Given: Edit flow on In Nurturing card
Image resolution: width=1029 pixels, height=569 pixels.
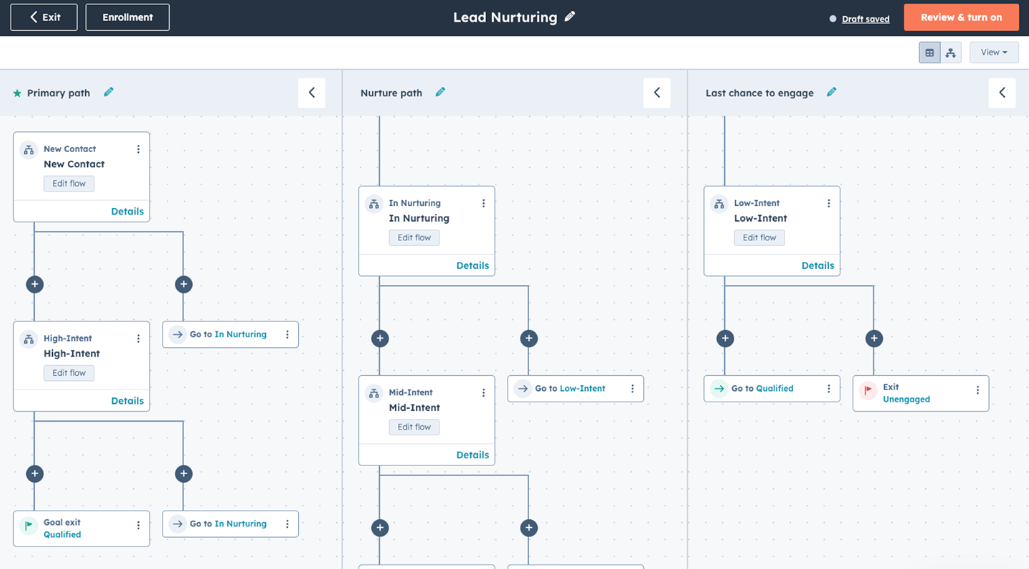Looking at the screenshot, I should [414, 238].
